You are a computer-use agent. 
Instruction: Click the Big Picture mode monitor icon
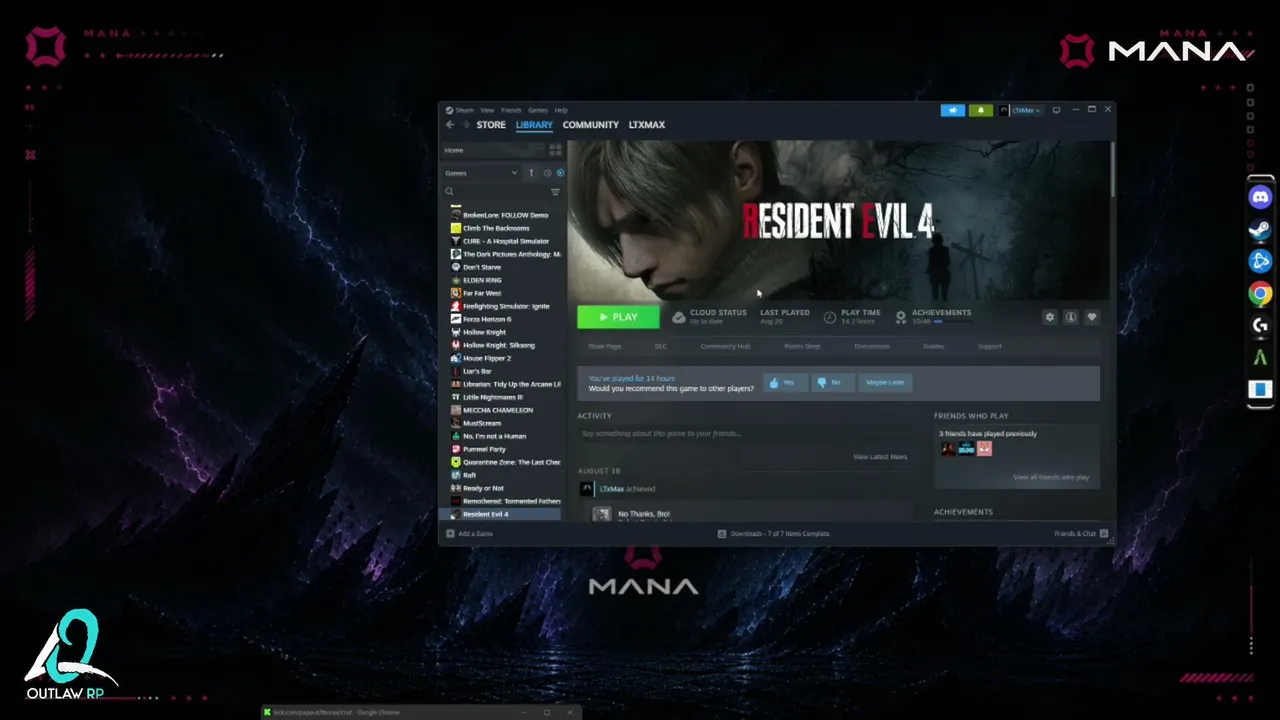click(x=1056, y=110)
